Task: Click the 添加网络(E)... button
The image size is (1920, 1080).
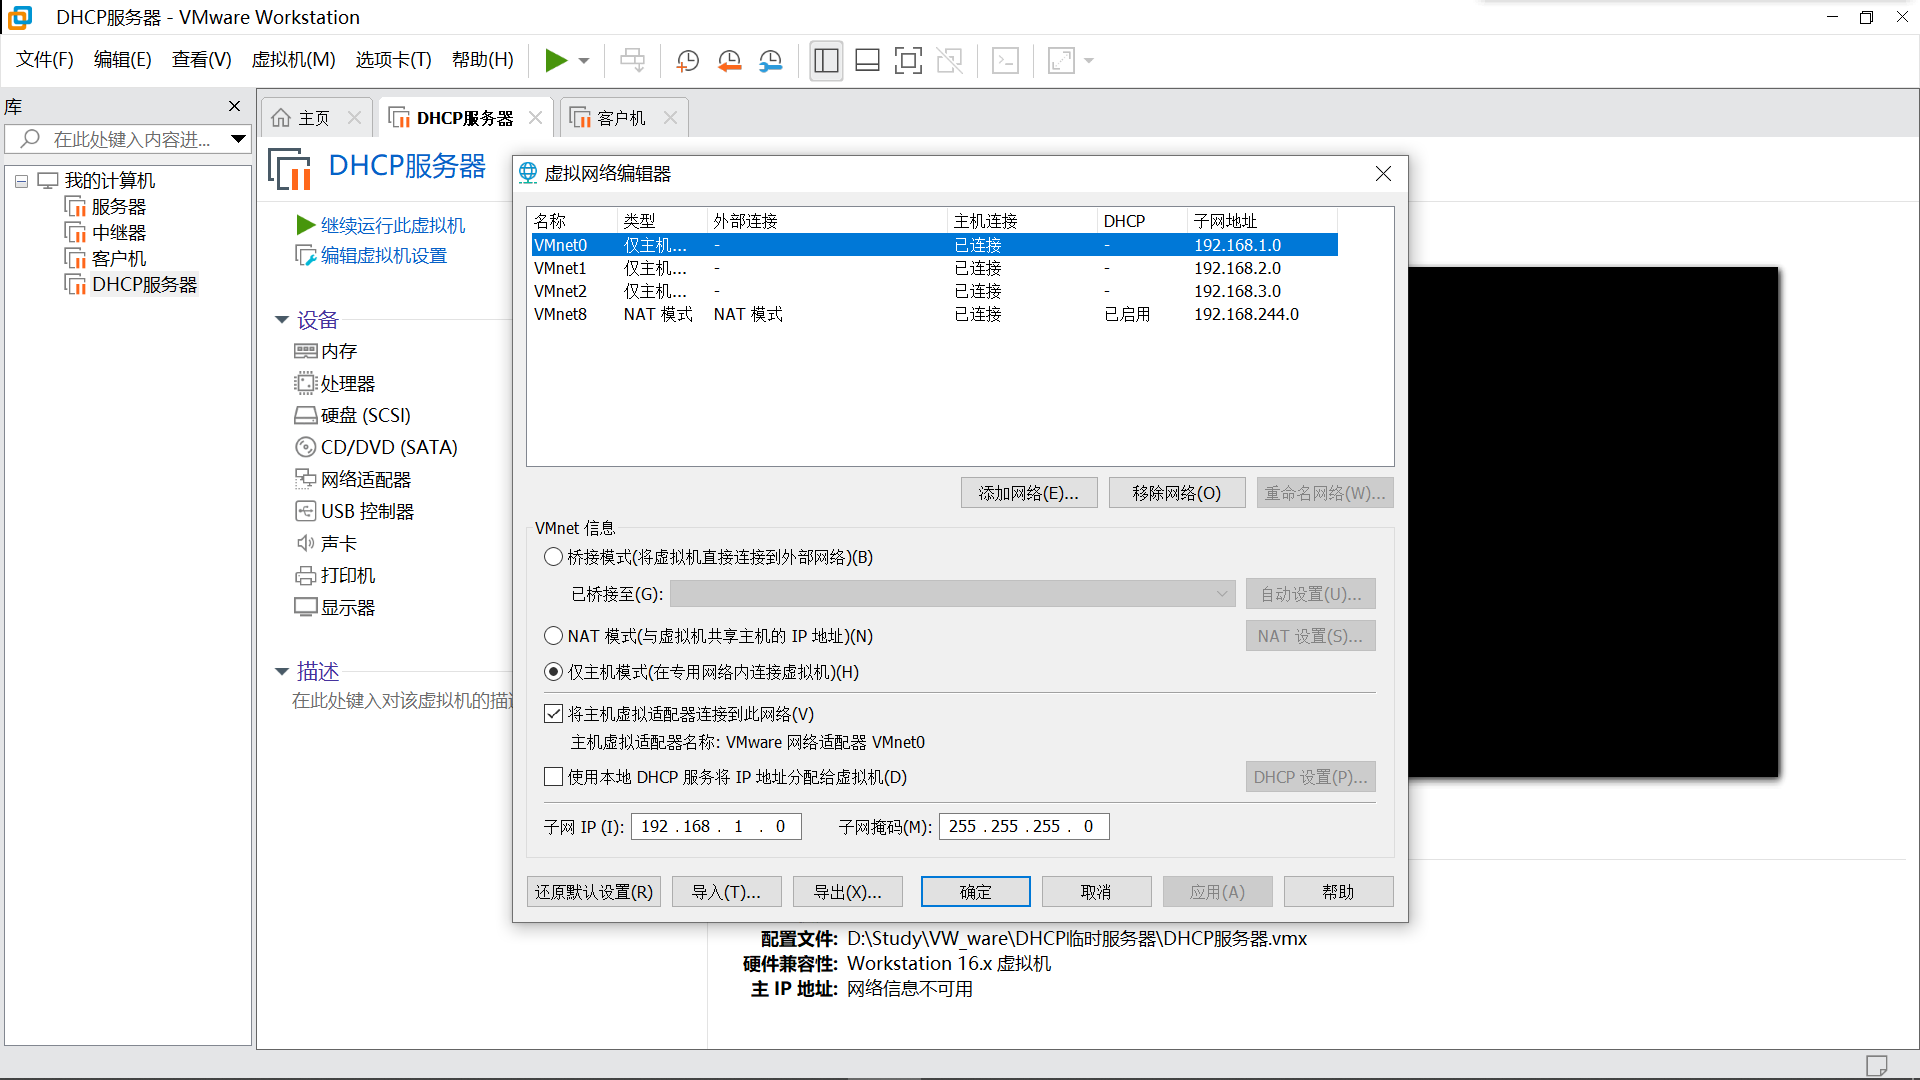Action: pyautogui.click(x=1028, y=493)
